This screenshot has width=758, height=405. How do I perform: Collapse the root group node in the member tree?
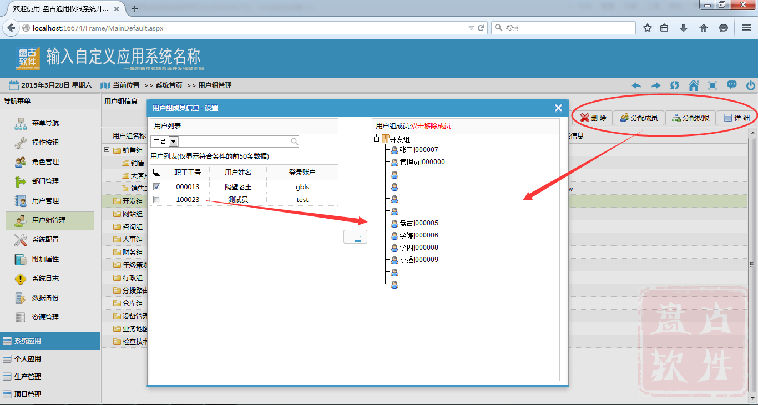[x=377, y=139]
